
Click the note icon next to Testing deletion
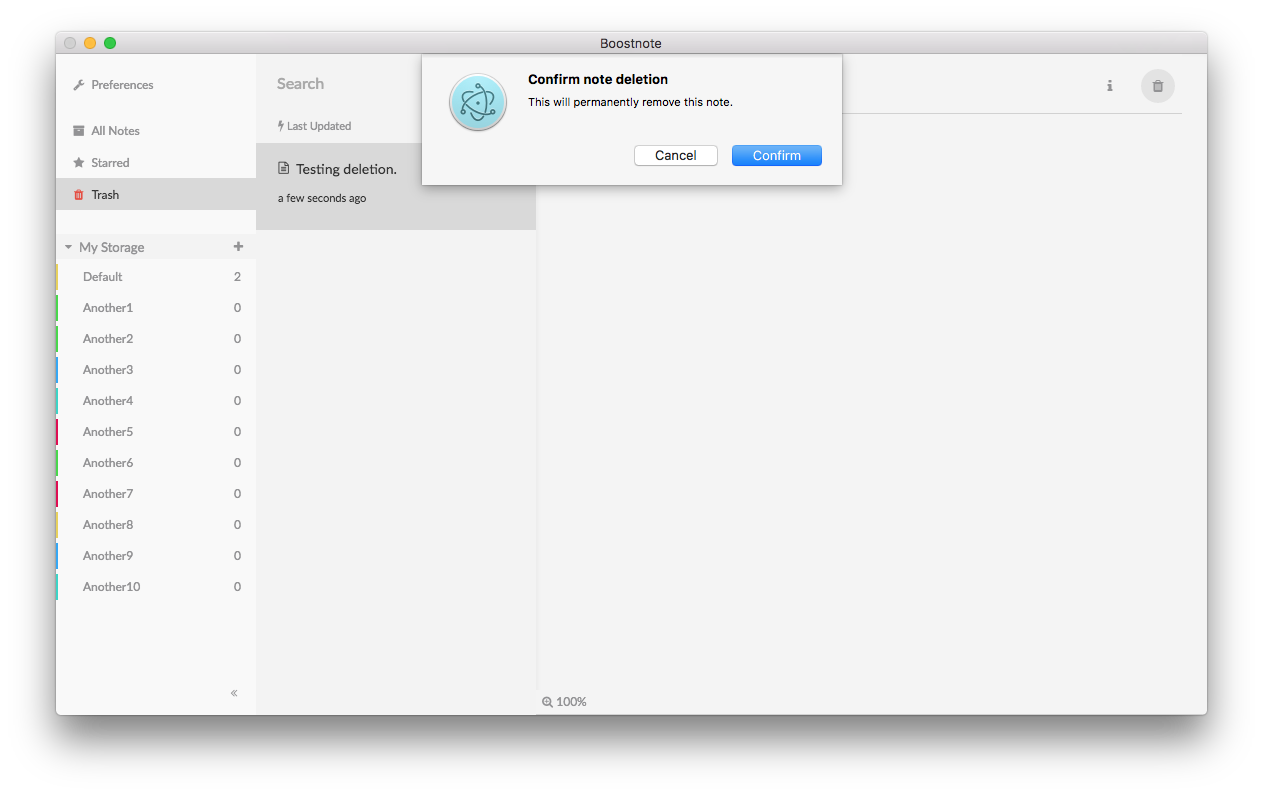283,168
